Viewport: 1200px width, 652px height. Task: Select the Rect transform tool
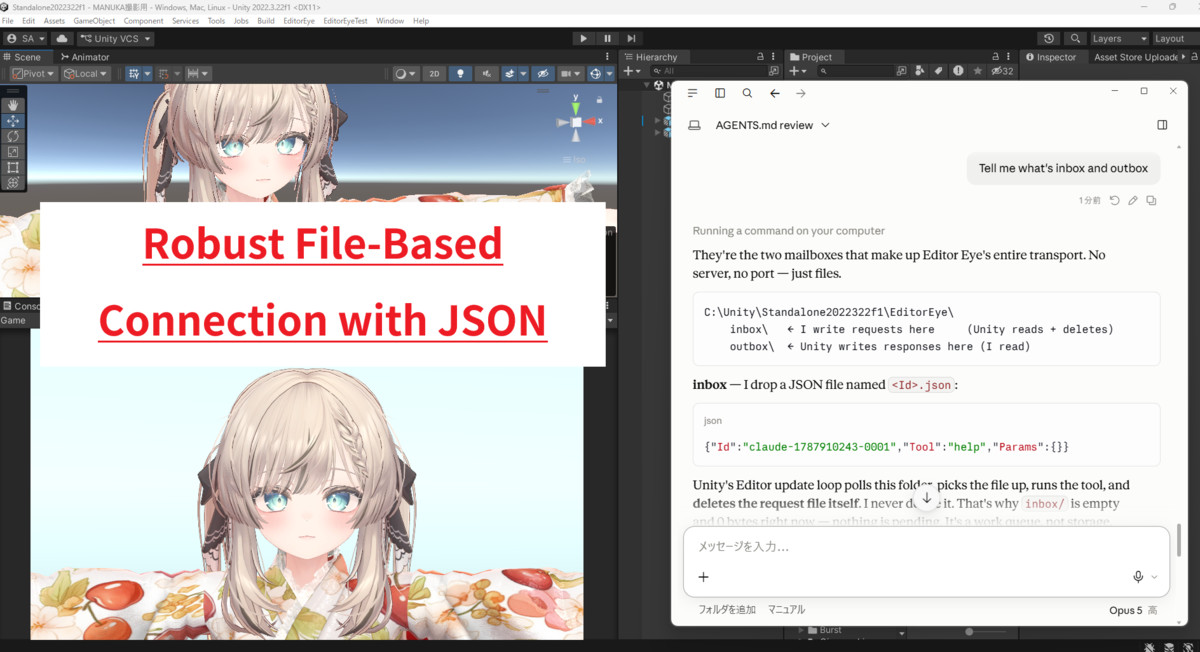(x=13, y=167)
